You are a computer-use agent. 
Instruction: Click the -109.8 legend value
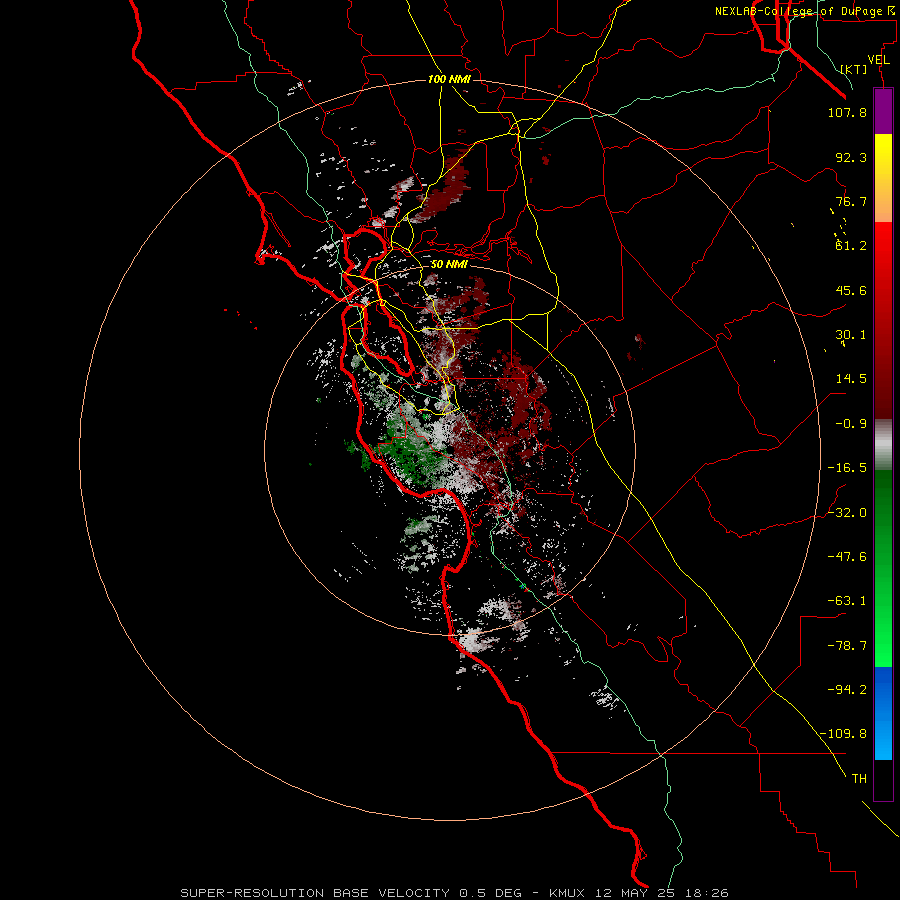click(843, 734)
